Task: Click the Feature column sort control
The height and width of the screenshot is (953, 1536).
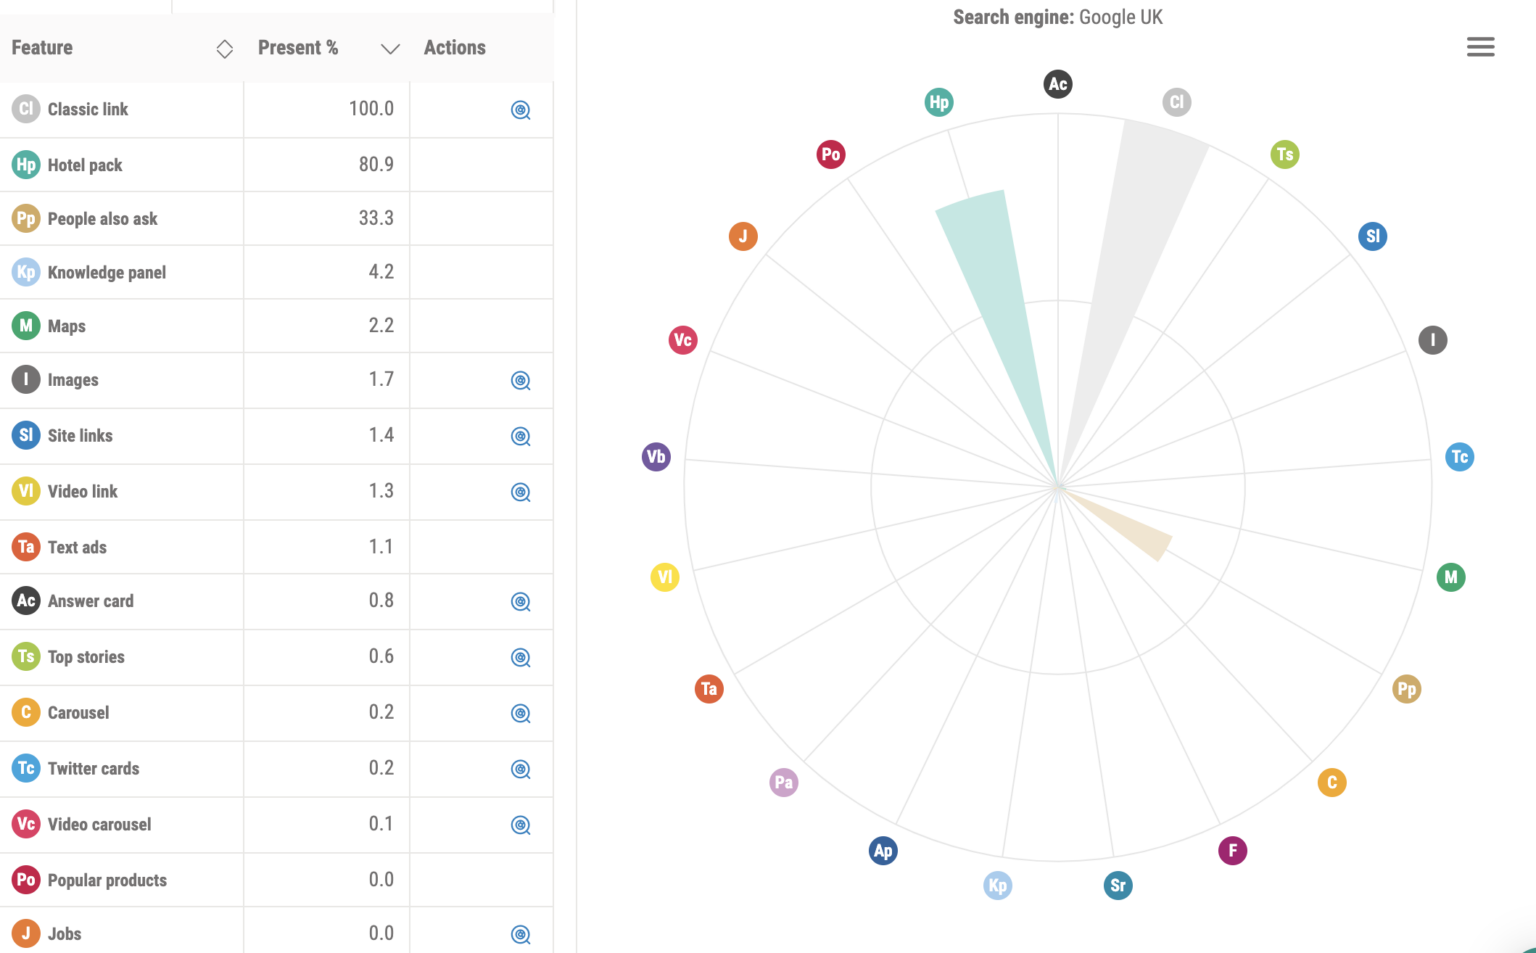Action: (x=224, y=48)
